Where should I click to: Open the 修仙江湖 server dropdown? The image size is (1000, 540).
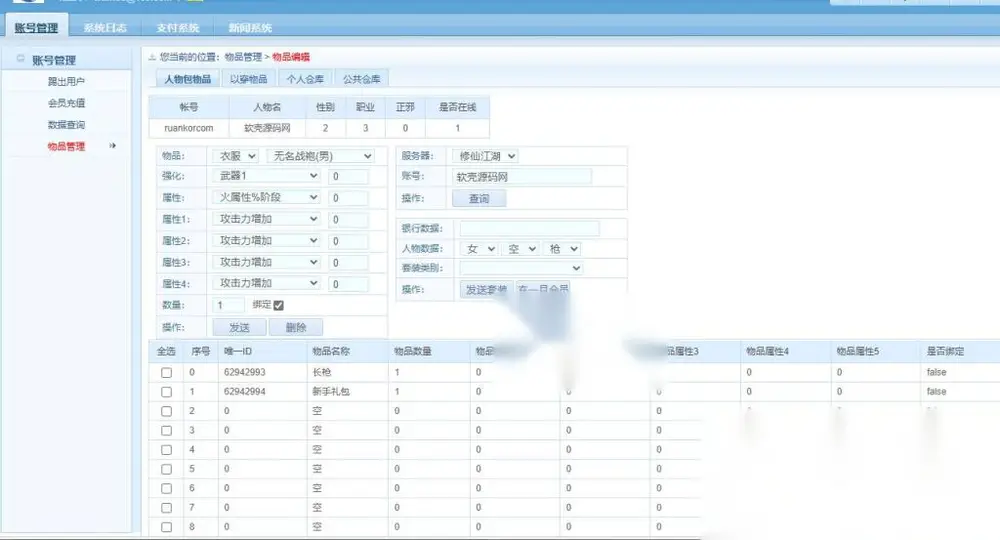click(485, 156)
